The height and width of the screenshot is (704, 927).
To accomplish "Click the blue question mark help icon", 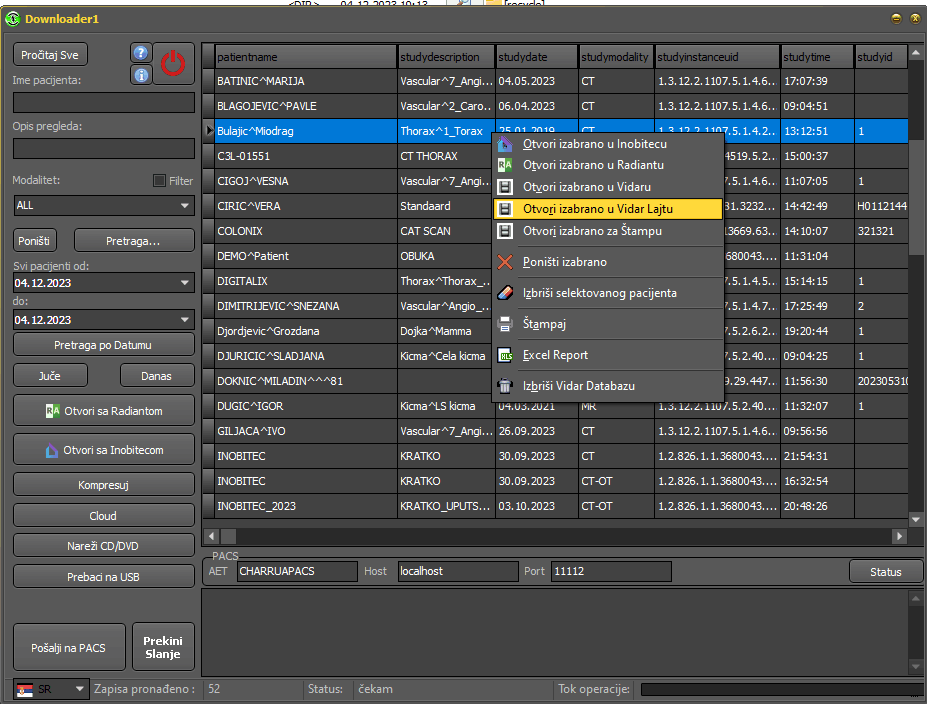I will pos(141,53).
